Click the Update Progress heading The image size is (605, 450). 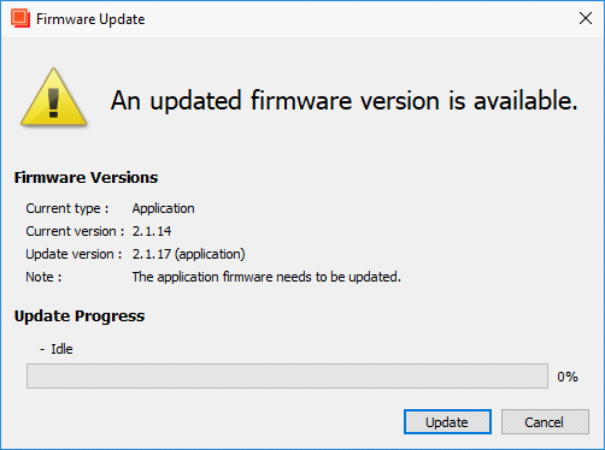(79, 316)
